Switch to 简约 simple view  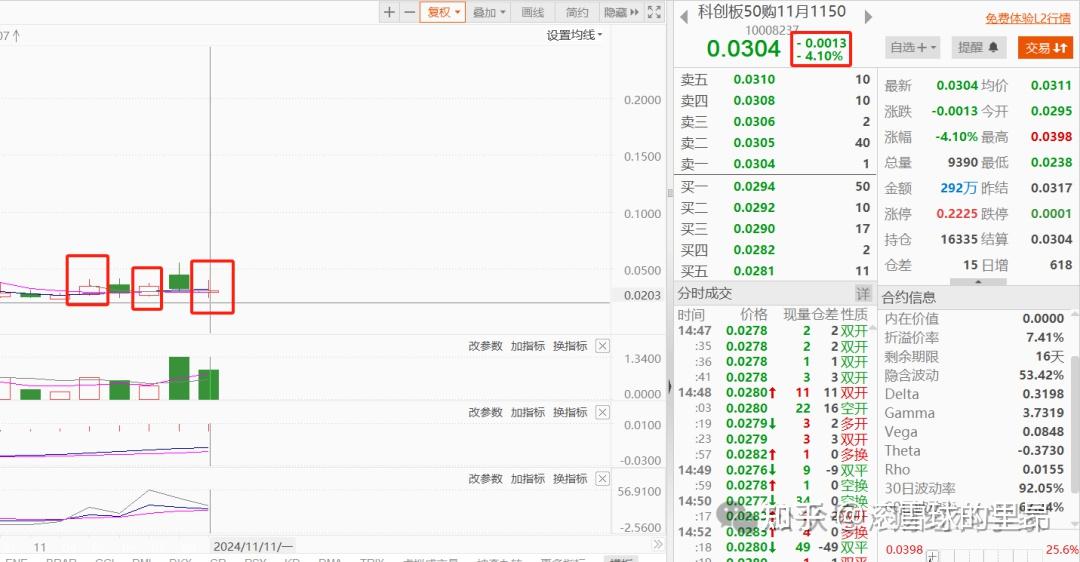click(x=577, y=12)
